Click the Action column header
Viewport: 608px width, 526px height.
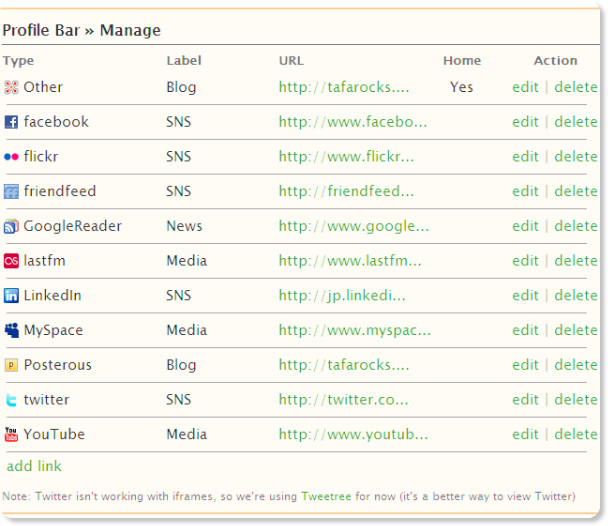[555, 61]
